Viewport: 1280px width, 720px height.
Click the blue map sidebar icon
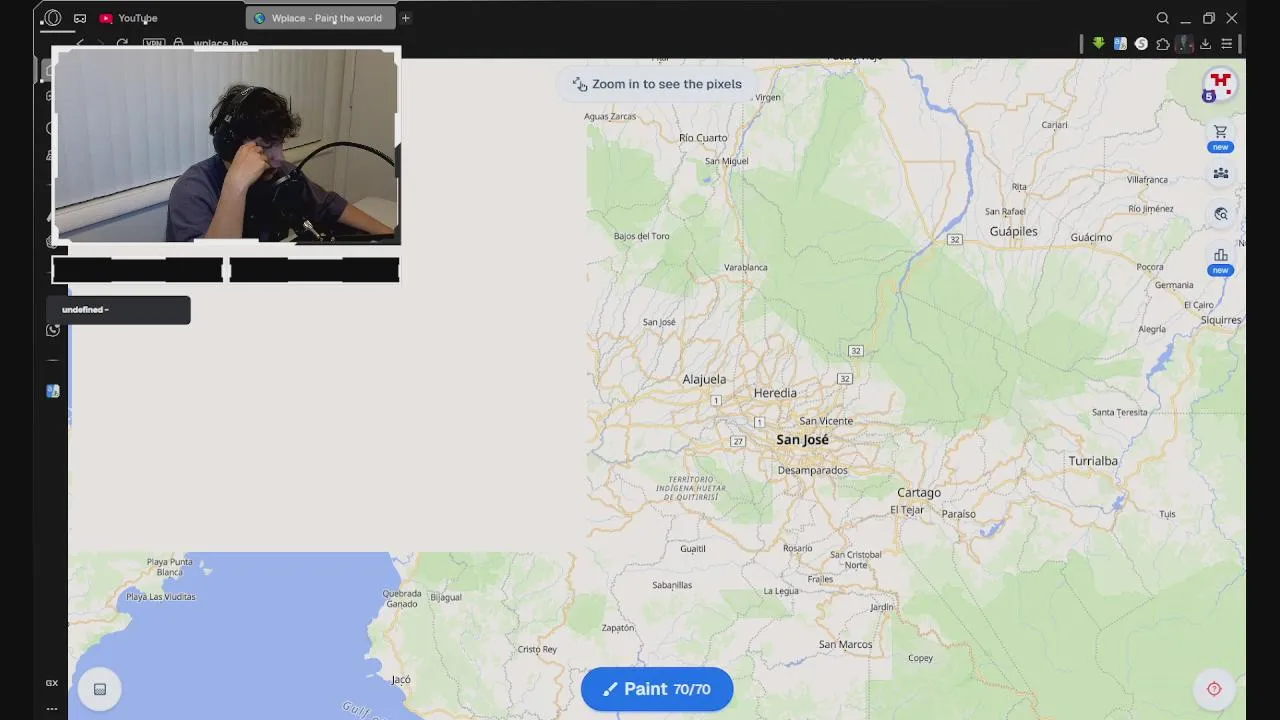coord(53,391)
